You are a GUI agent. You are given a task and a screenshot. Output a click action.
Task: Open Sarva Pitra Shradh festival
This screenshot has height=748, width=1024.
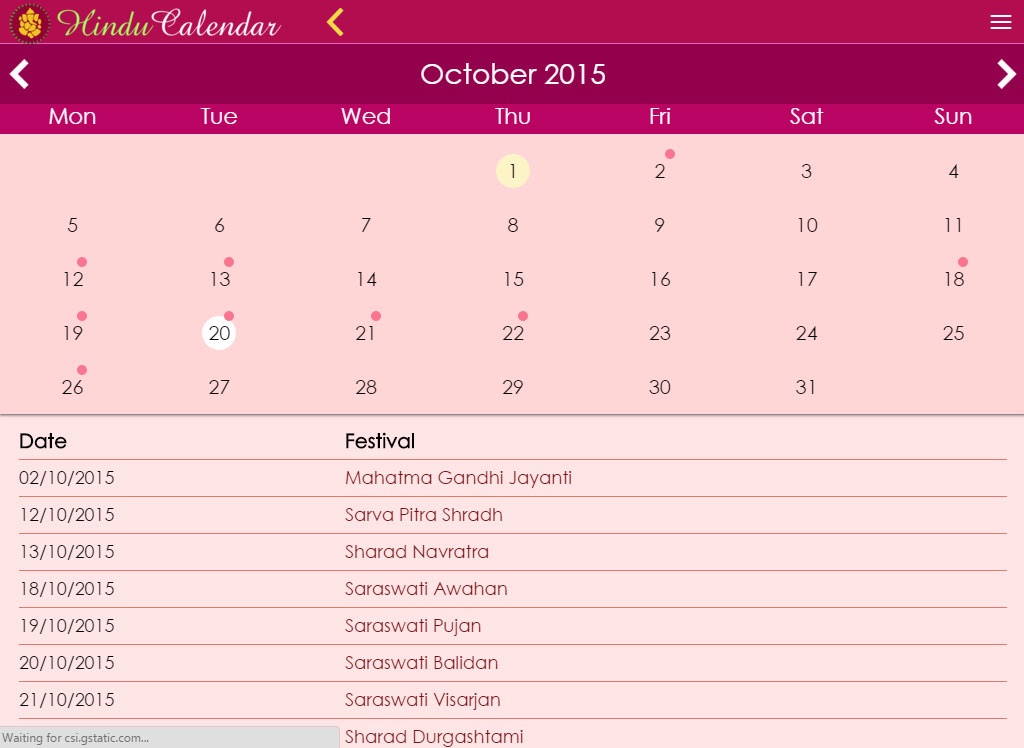tap(424, 515)
